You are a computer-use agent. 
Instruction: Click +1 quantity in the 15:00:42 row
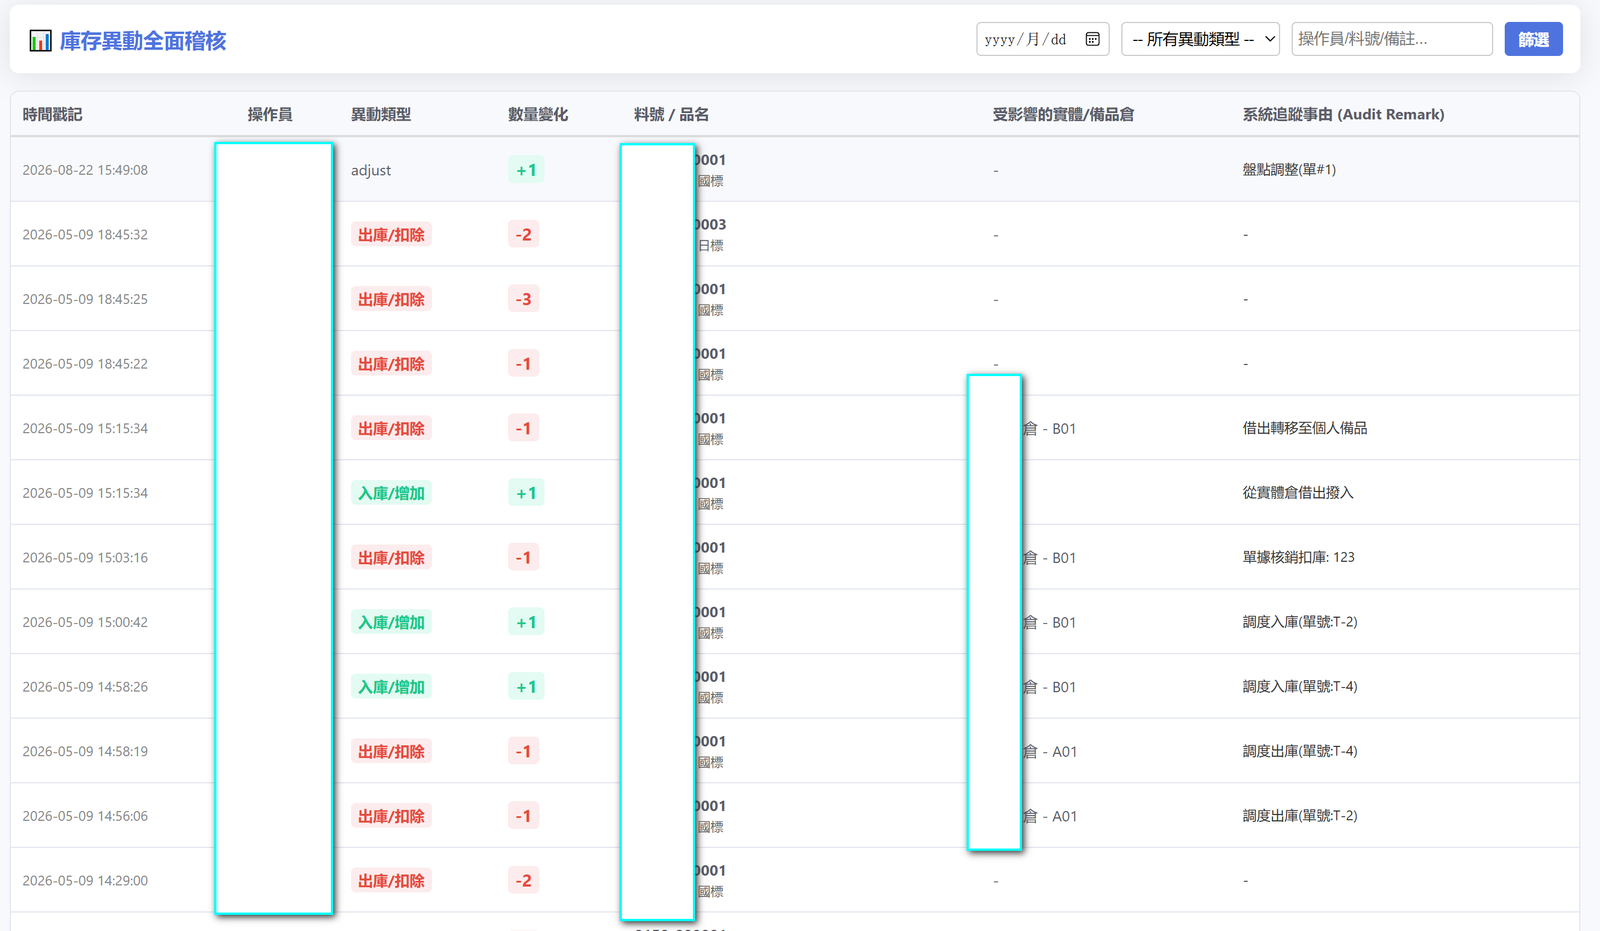point(526,622)
